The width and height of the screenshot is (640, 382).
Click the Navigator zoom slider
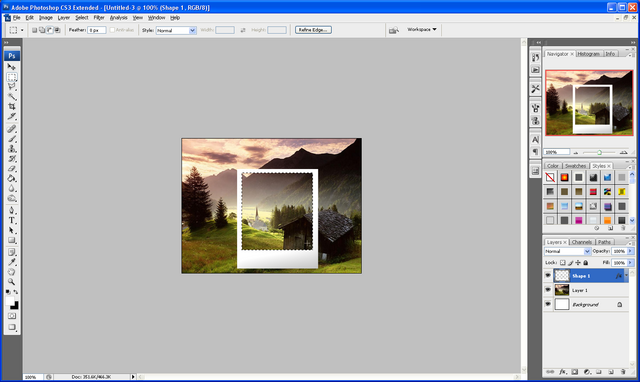[x=599, y=152]
